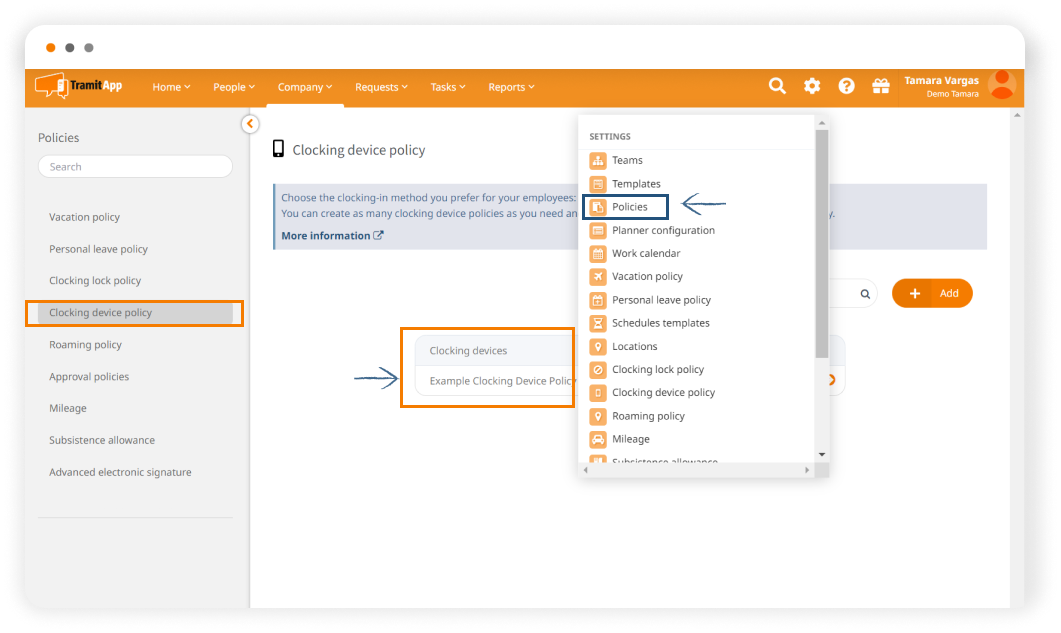1061x633 pixels.
Task: Click the TramitApp logo
Action: pyautogui.click(x=79, y=86)
